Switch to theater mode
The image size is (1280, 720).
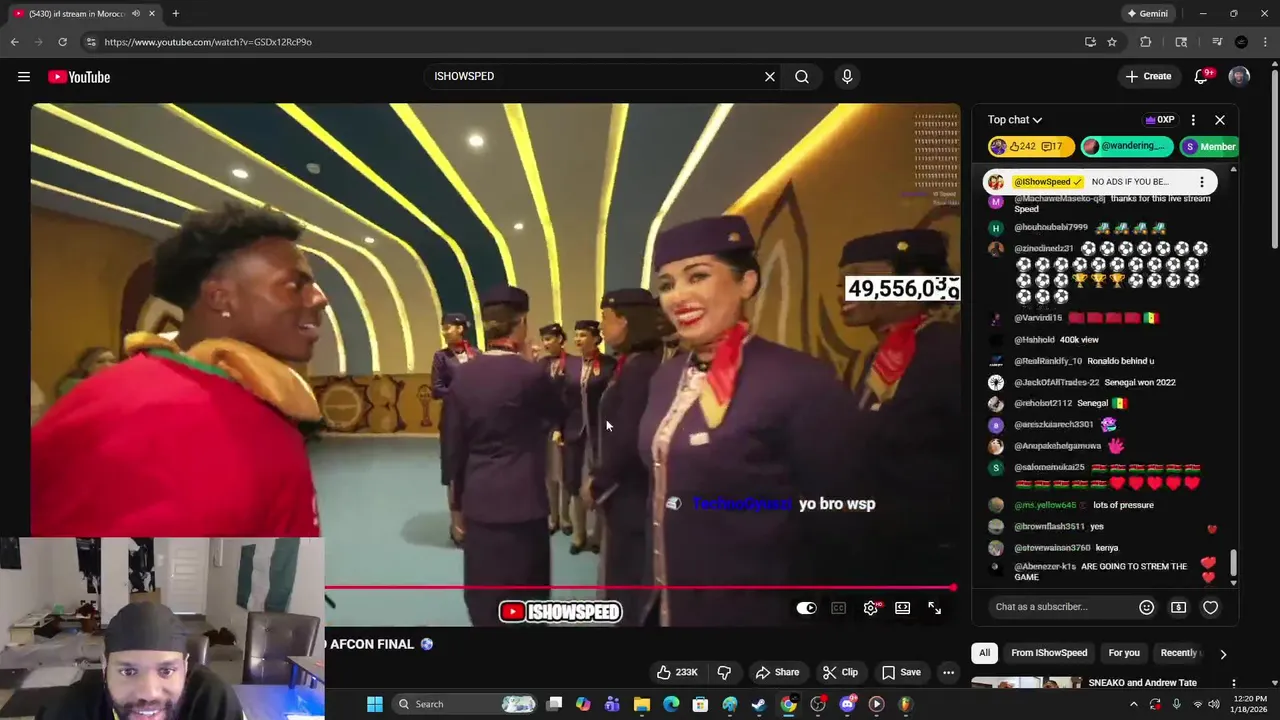tap(903, 608)
